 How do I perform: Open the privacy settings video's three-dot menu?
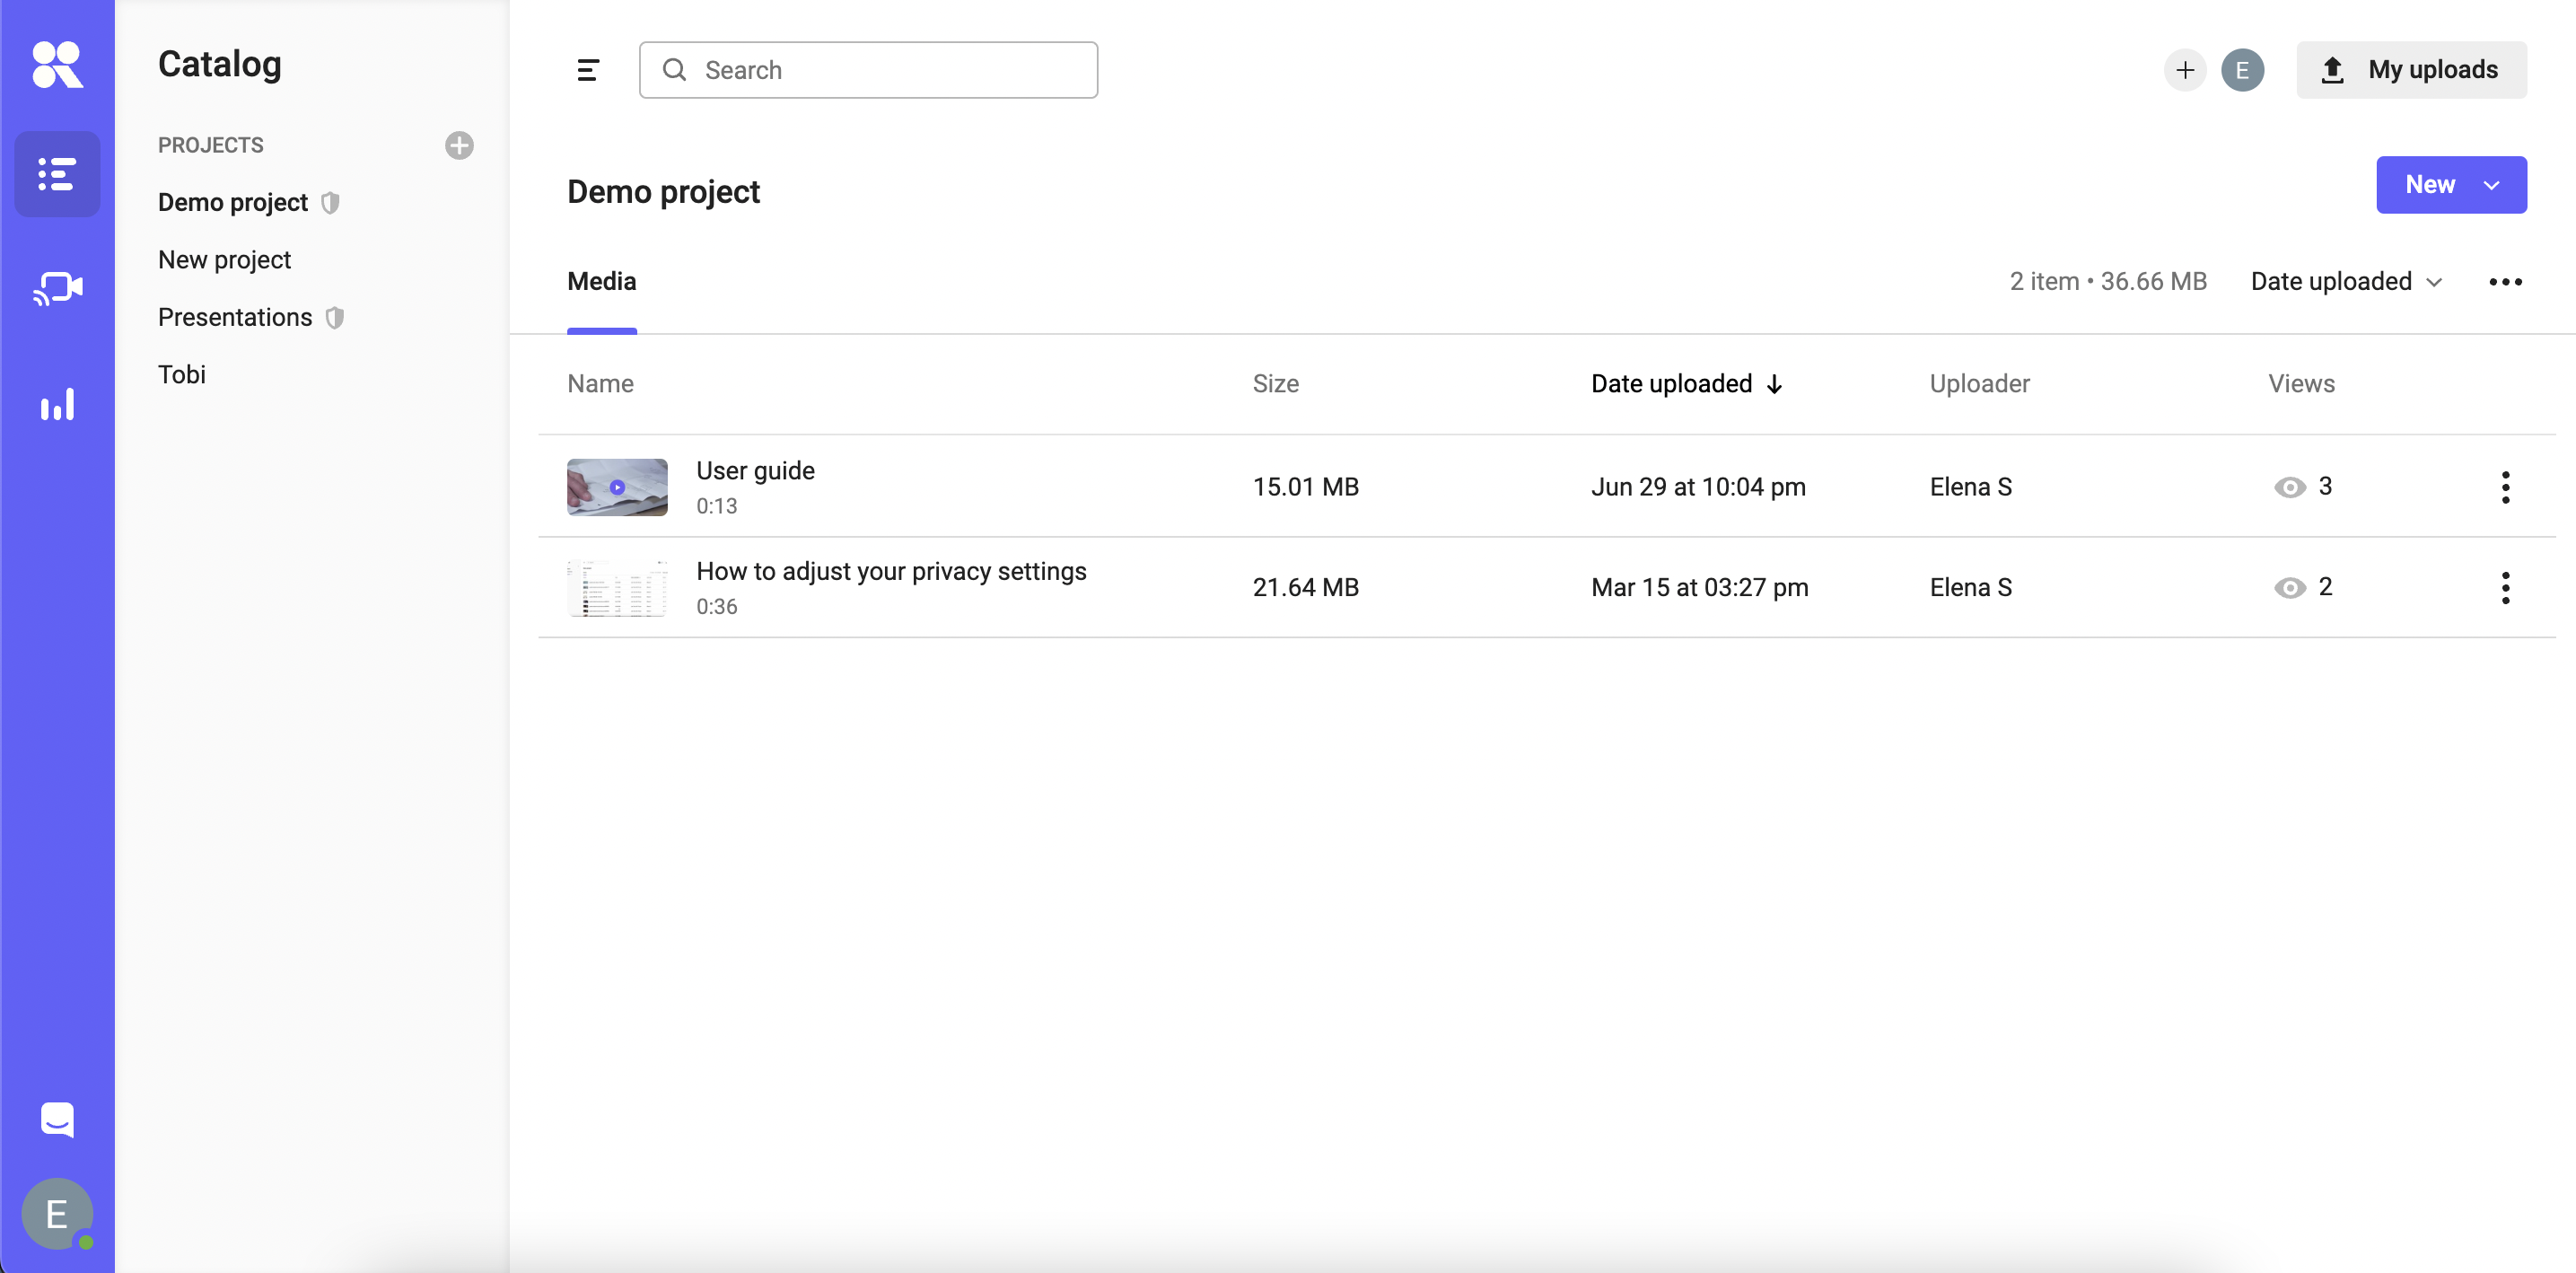point(2505,587)
